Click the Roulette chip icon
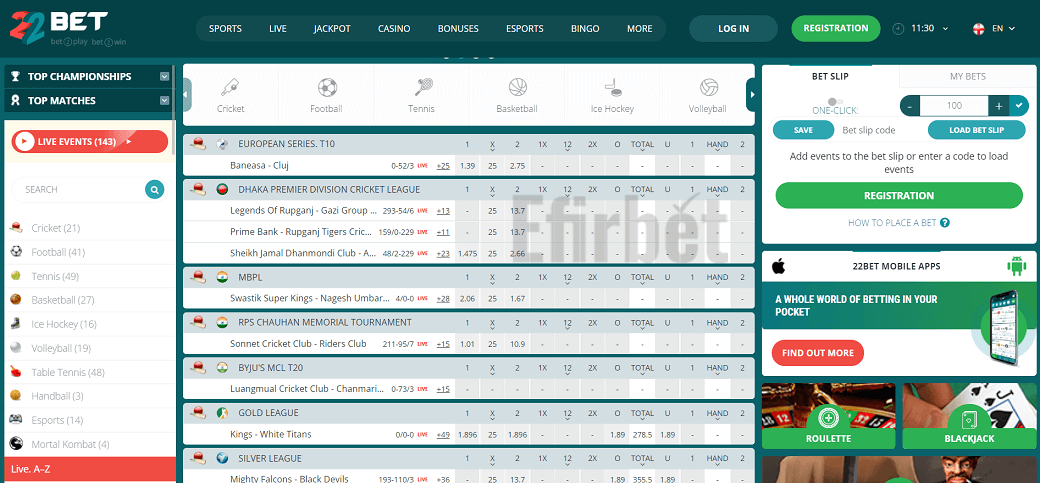This screenshot has height=483, width=1040. click(x=828, y=419)
